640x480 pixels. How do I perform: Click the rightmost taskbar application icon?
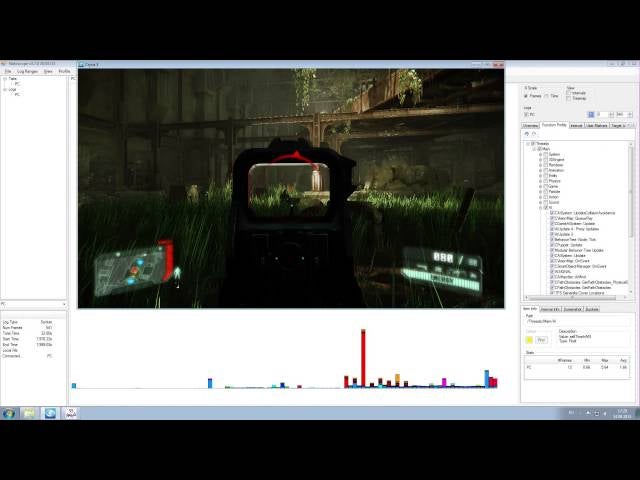pos(71,412)
